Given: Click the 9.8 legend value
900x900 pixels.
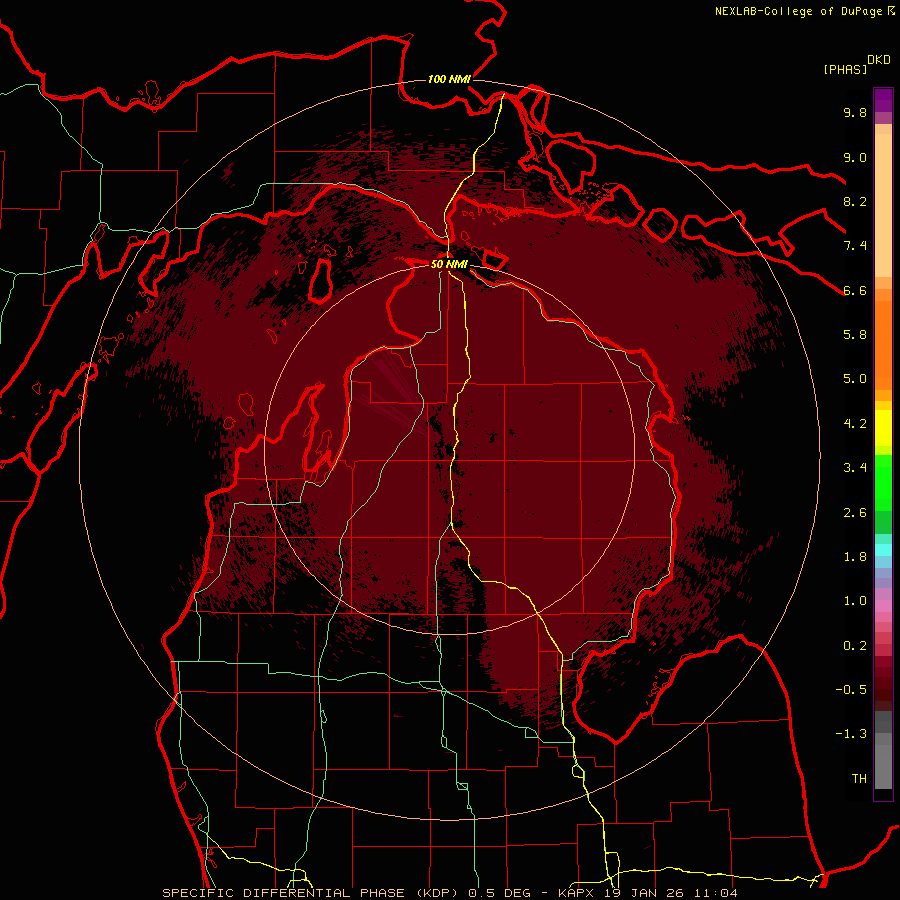Looking at the screenshot, I should (855, 112).
